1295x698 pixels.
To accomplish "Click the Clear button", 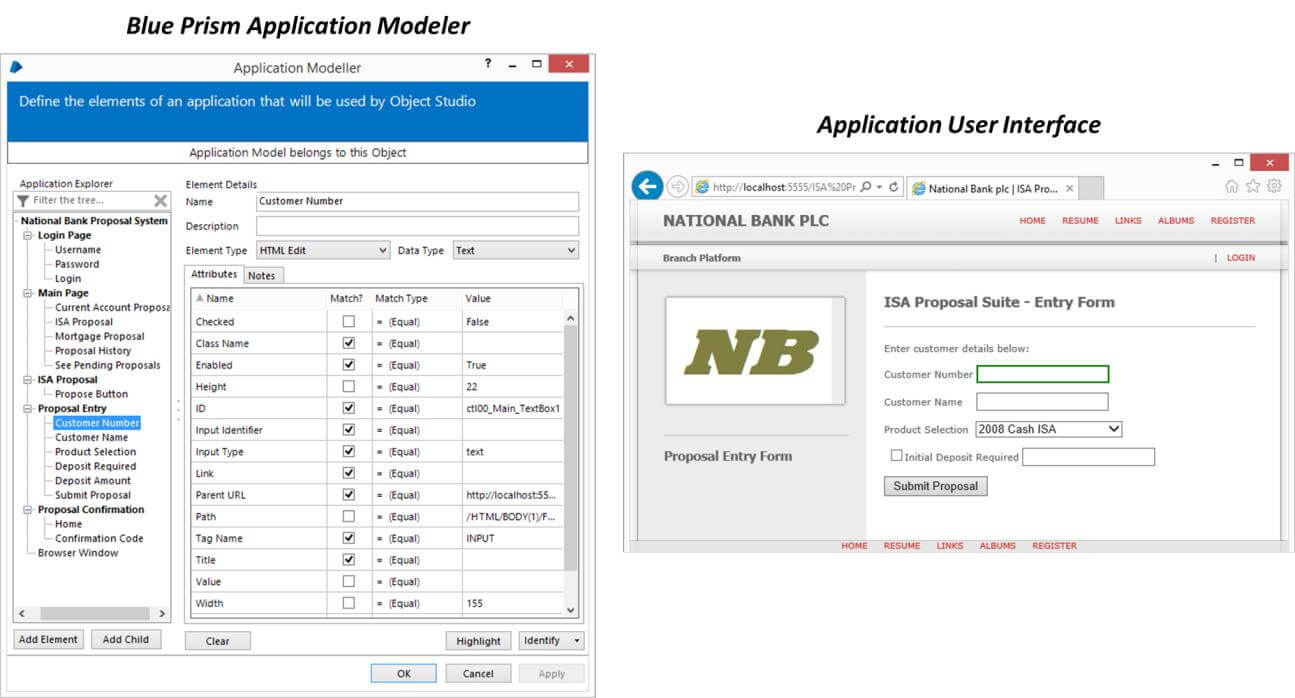I will pyautogui.click(x=218, y=641).
